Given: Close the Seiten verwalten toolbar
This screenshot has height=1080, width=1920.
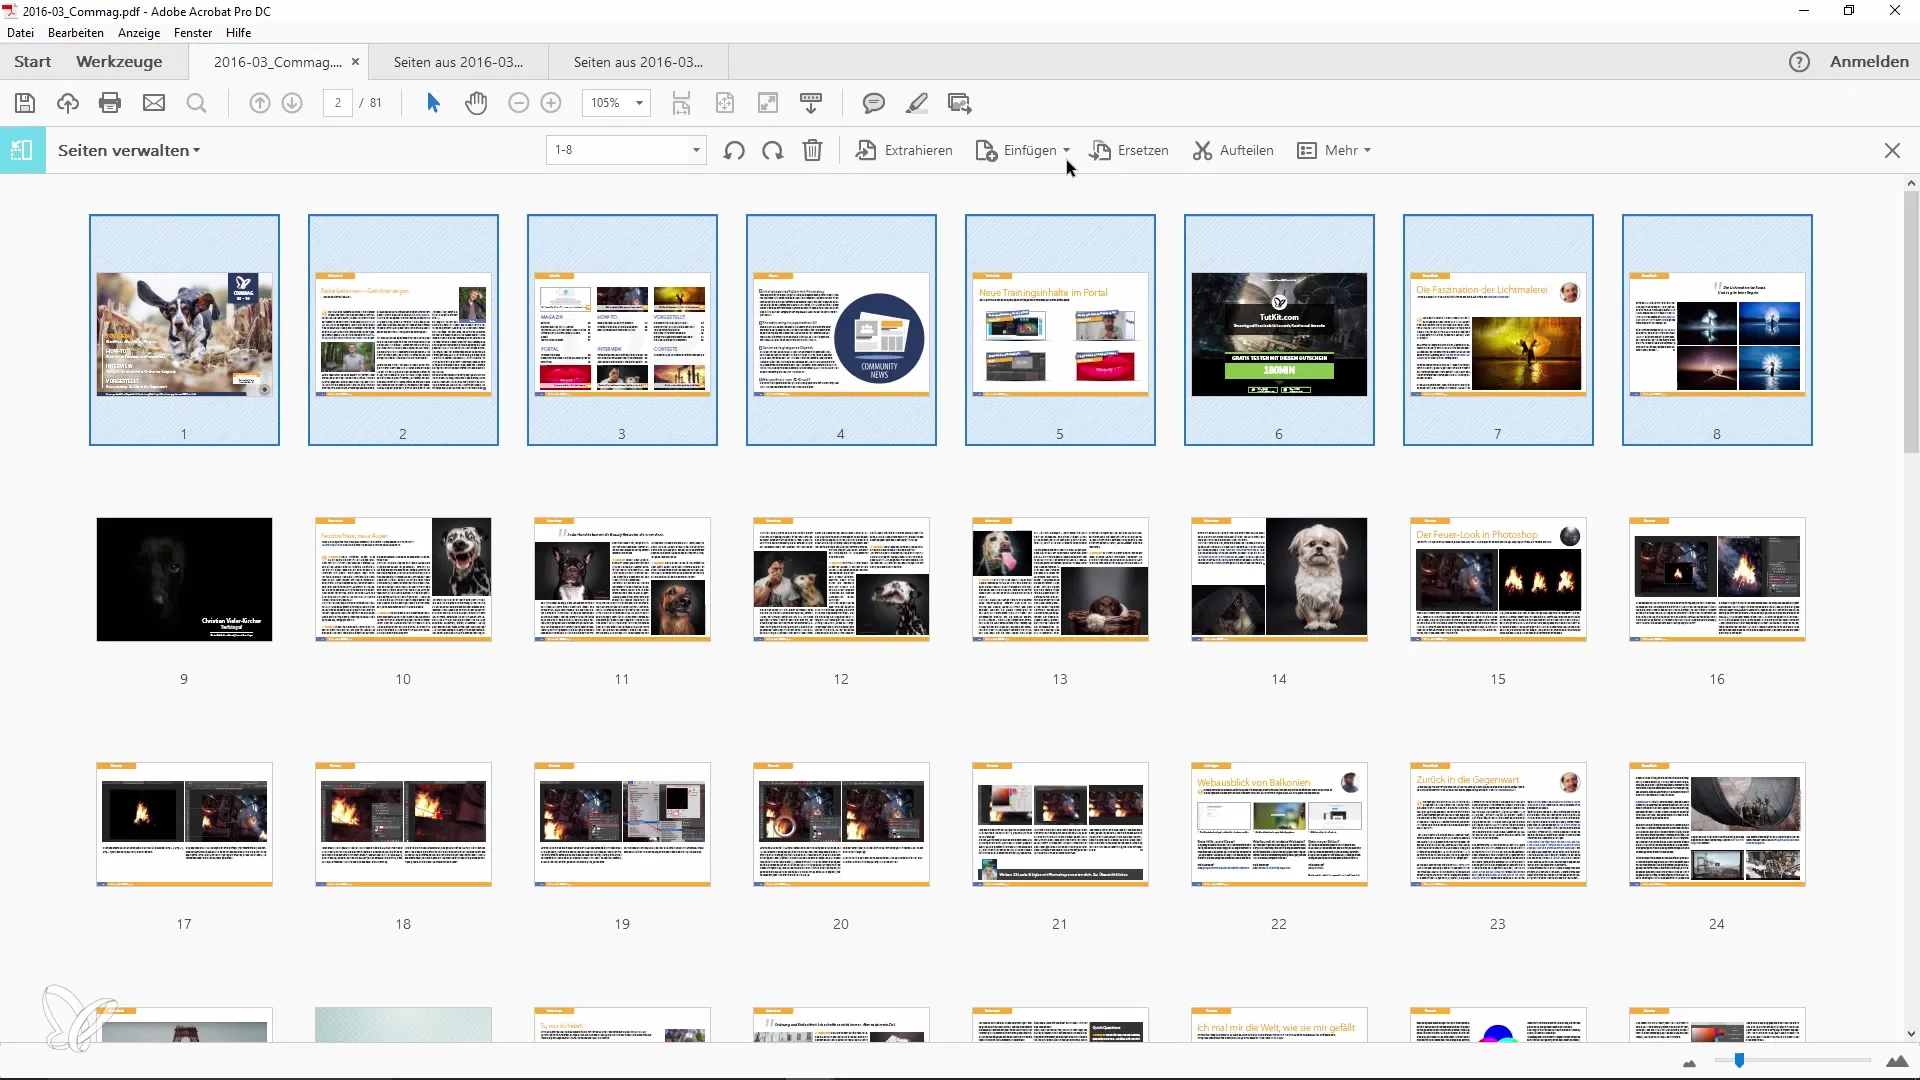Looking at the screenshot, I should coord(1892,150).
